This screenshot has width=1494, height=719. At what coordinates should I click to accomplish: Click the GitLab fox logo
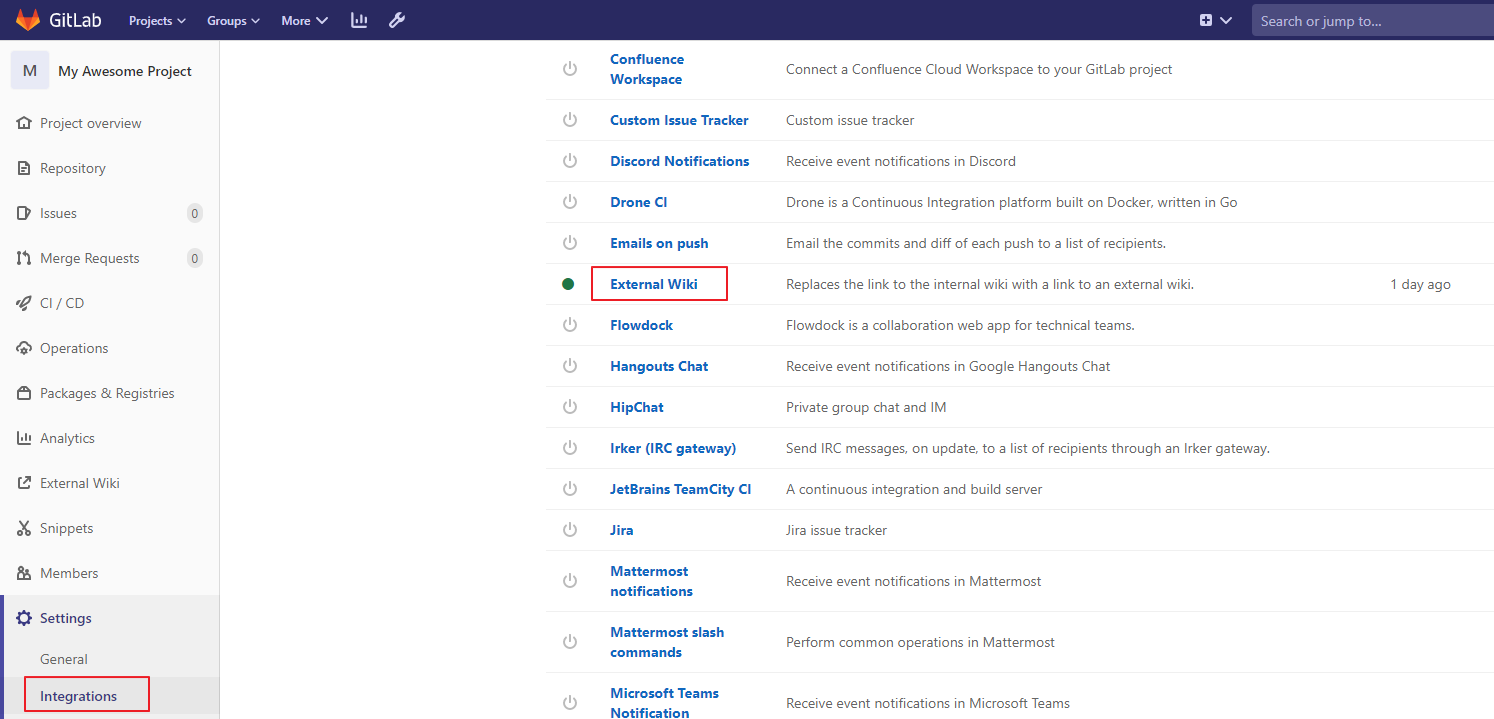click(28, 20)
